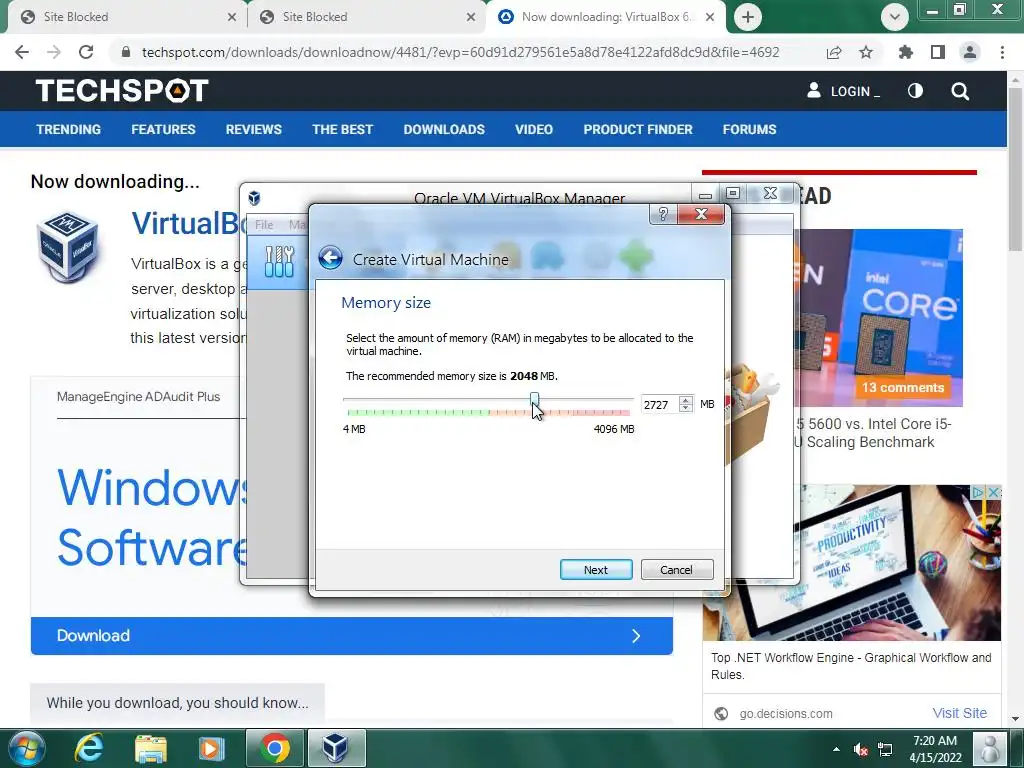Open a new browser tab
The width and height of the screenshot is (1024, 768).
click(x=748, y=17)
